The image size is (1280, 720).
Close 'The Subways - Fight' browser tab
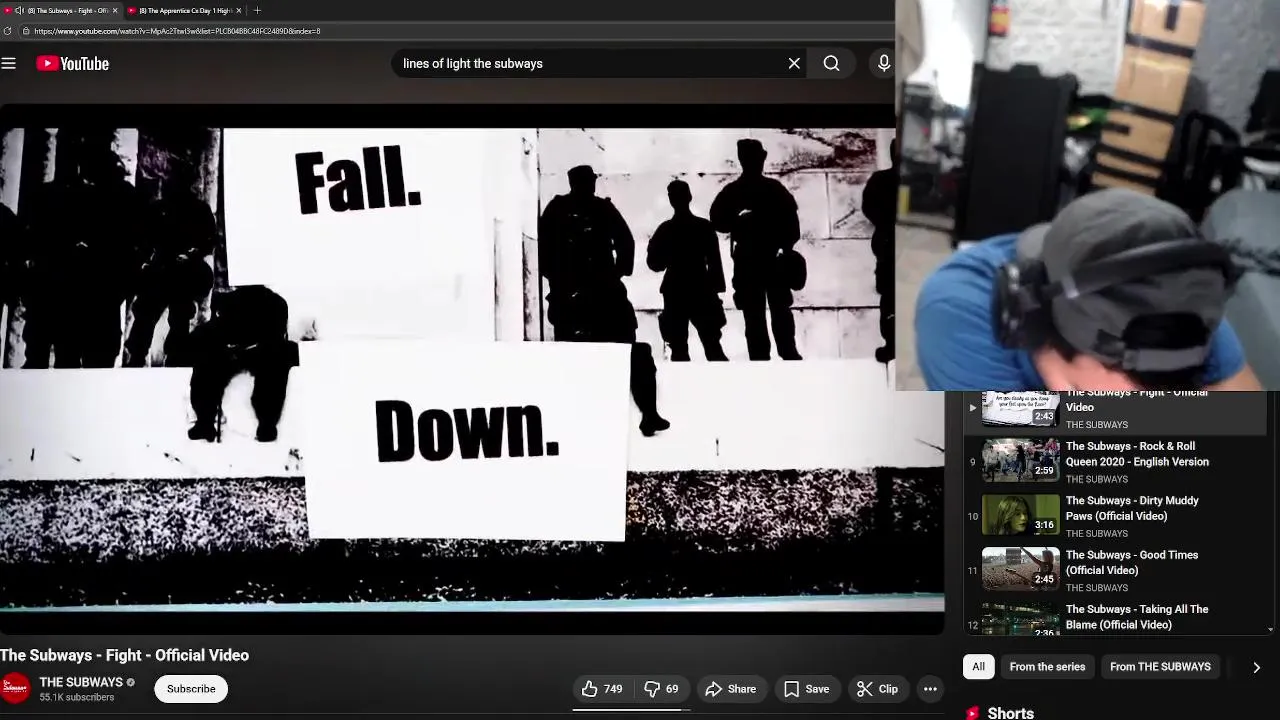pos(115,10)
